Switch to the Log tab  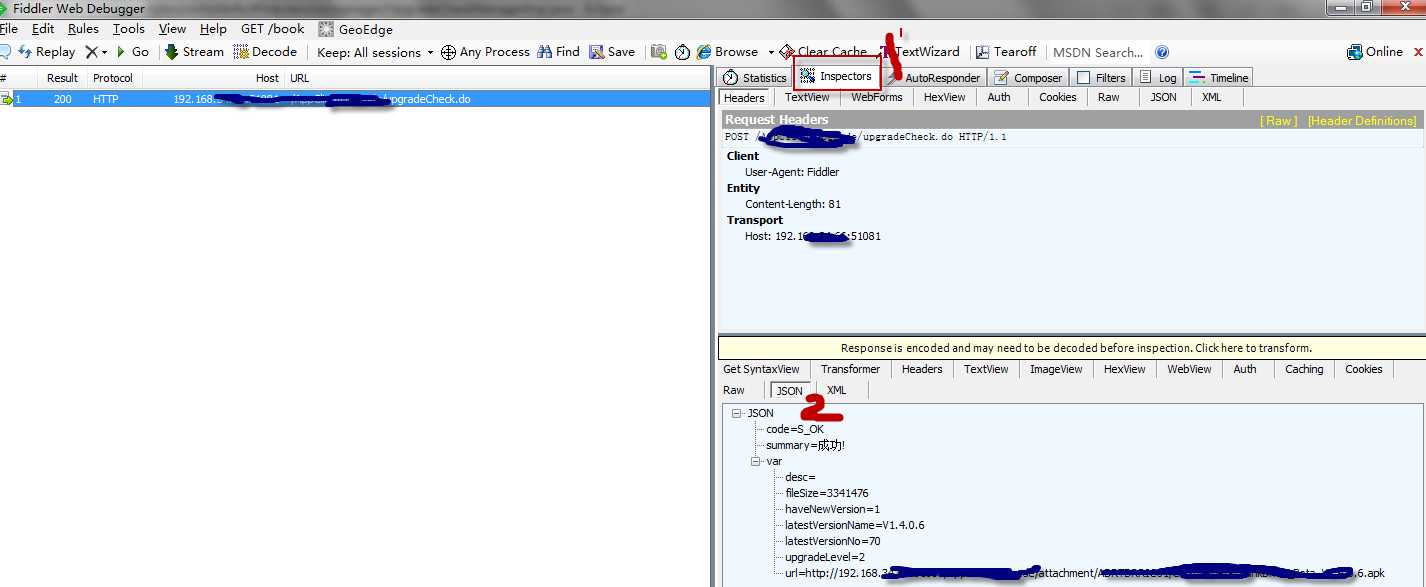(1158, 77)
